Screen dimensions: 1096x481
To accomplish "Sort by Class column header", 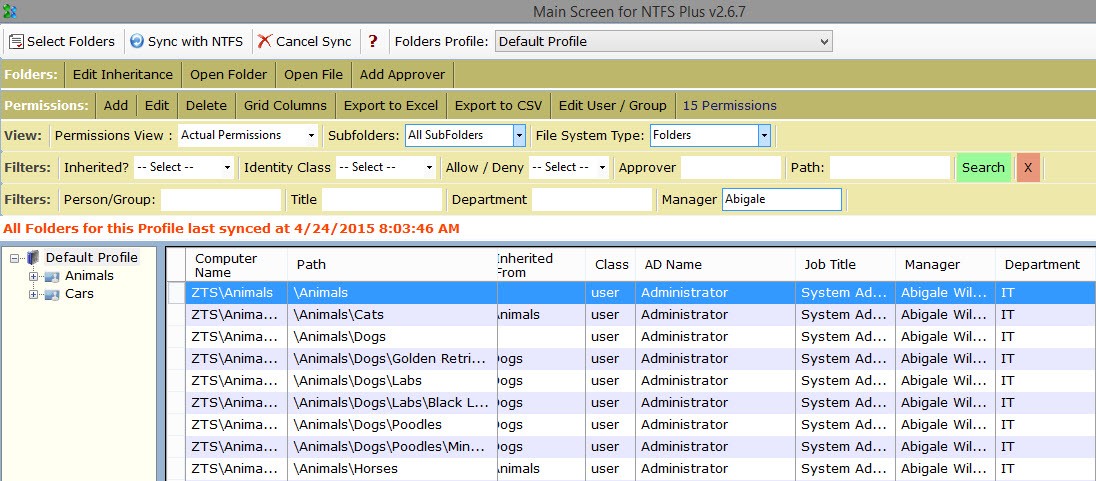I will coord(610,265).
